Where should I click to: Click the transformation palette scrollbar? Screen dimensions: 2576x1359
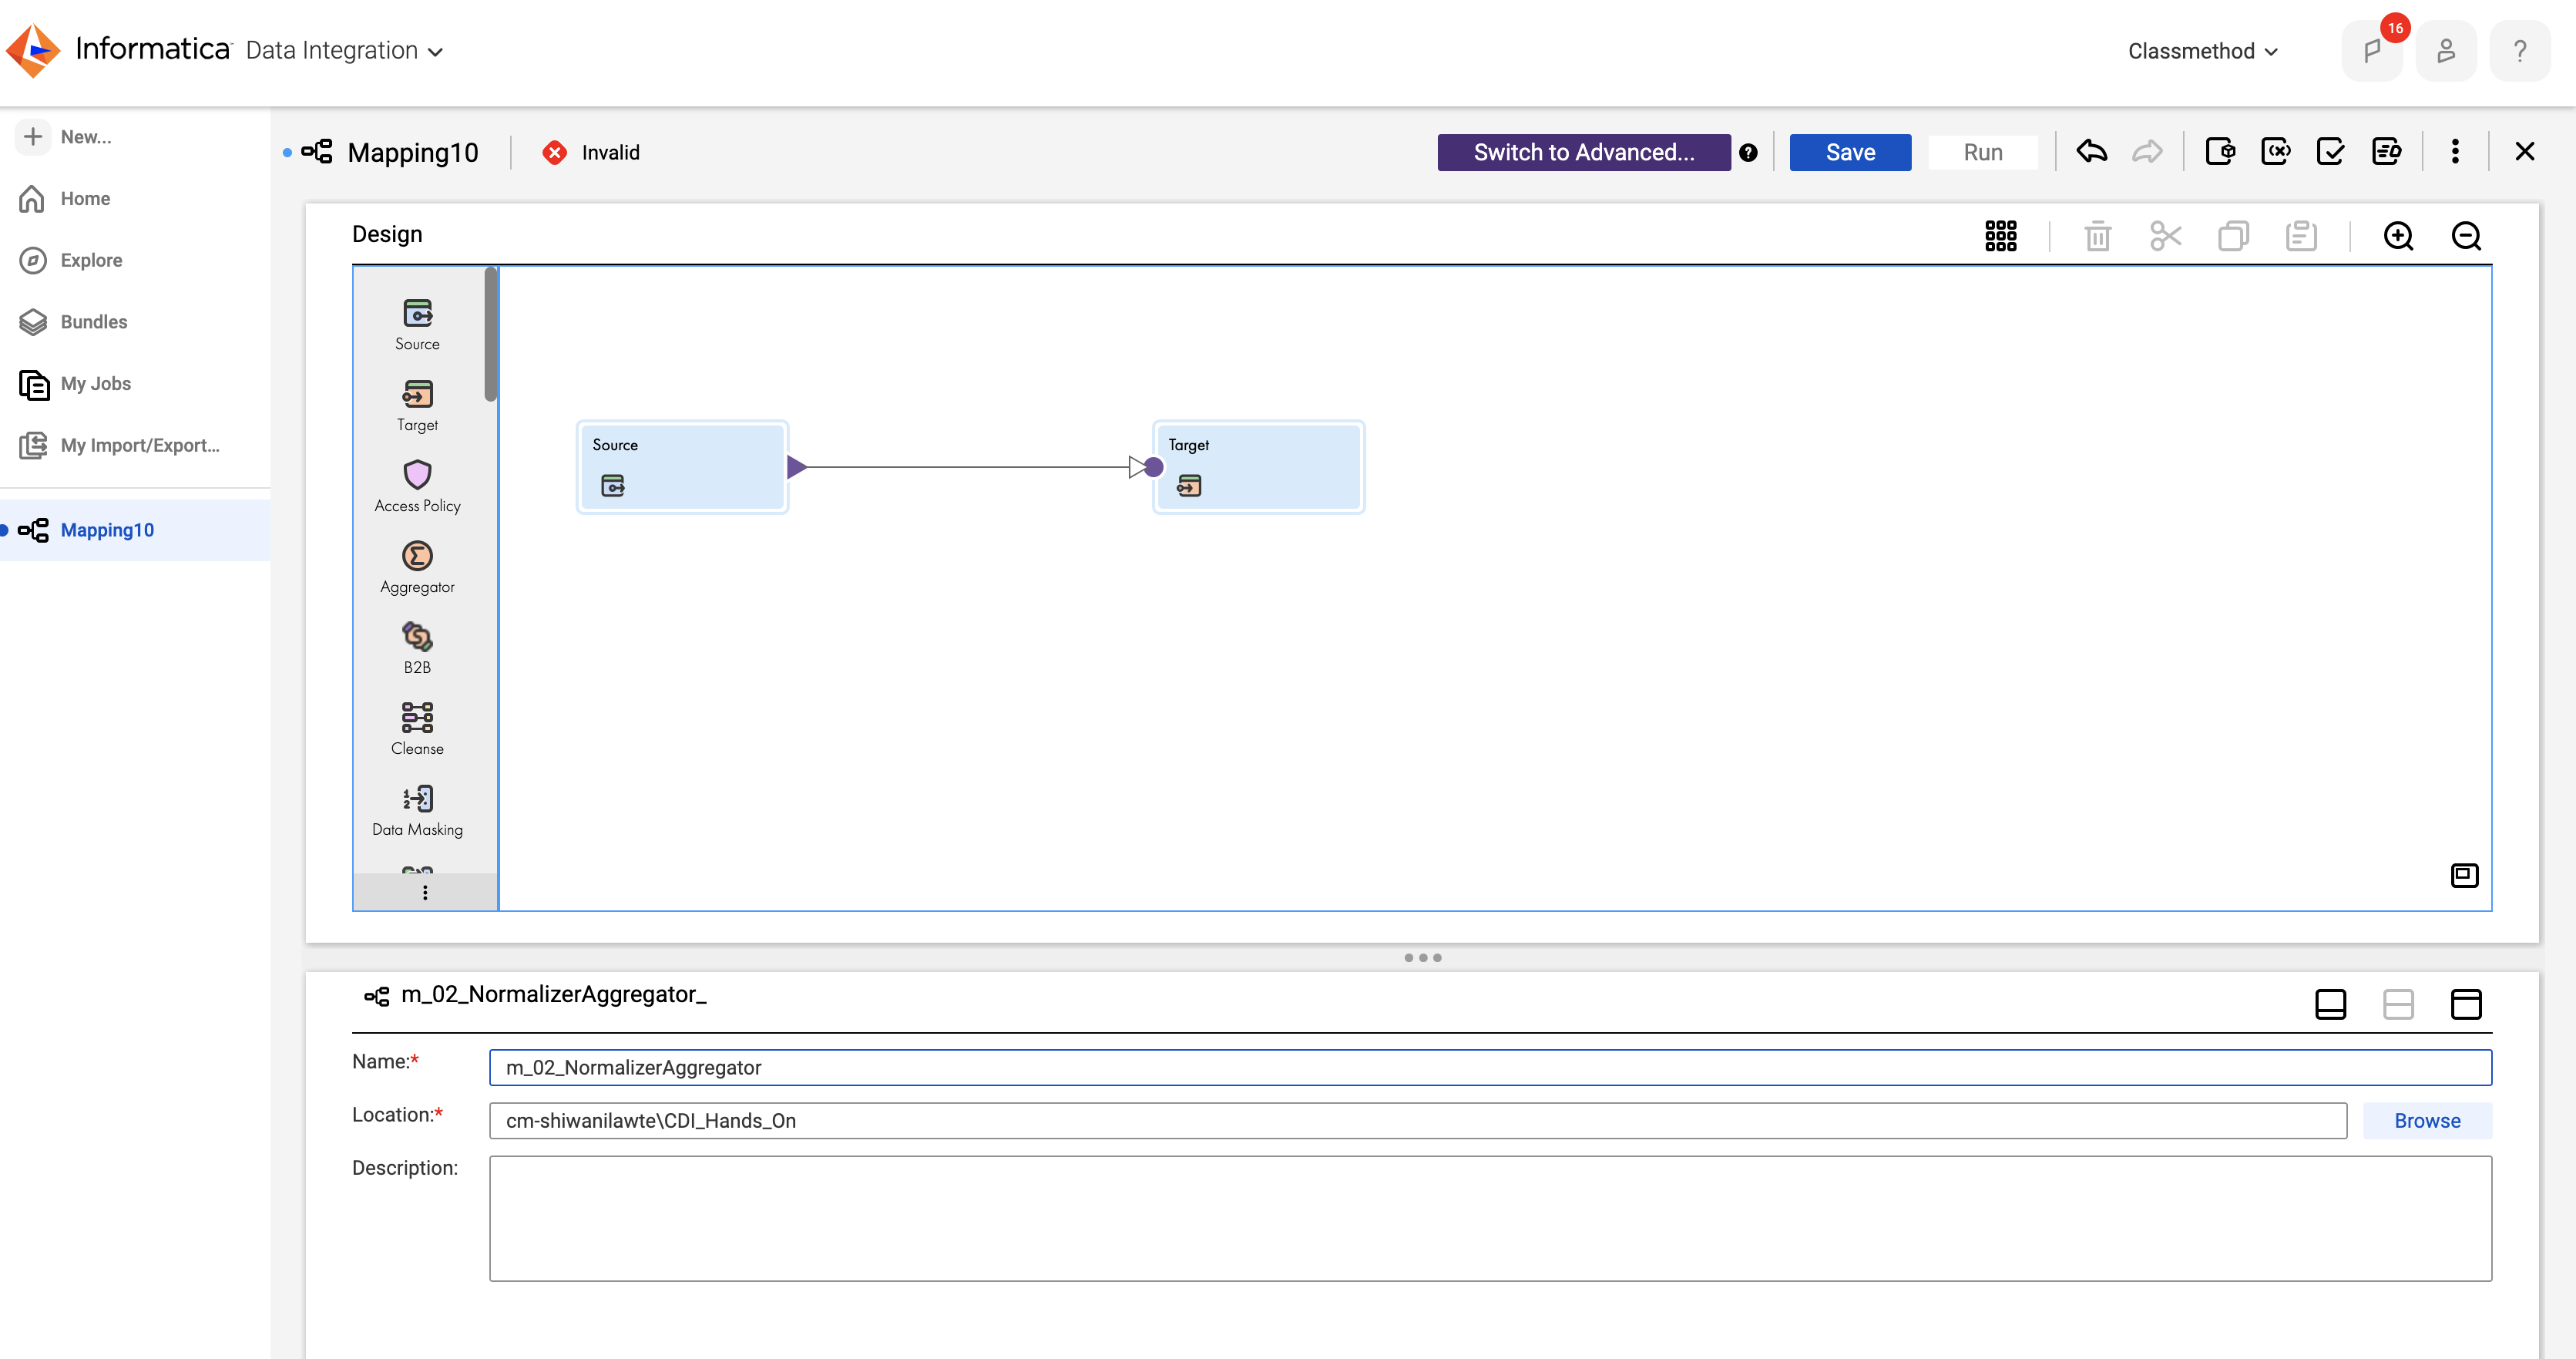pyautogui.click(x=490, y=335)
